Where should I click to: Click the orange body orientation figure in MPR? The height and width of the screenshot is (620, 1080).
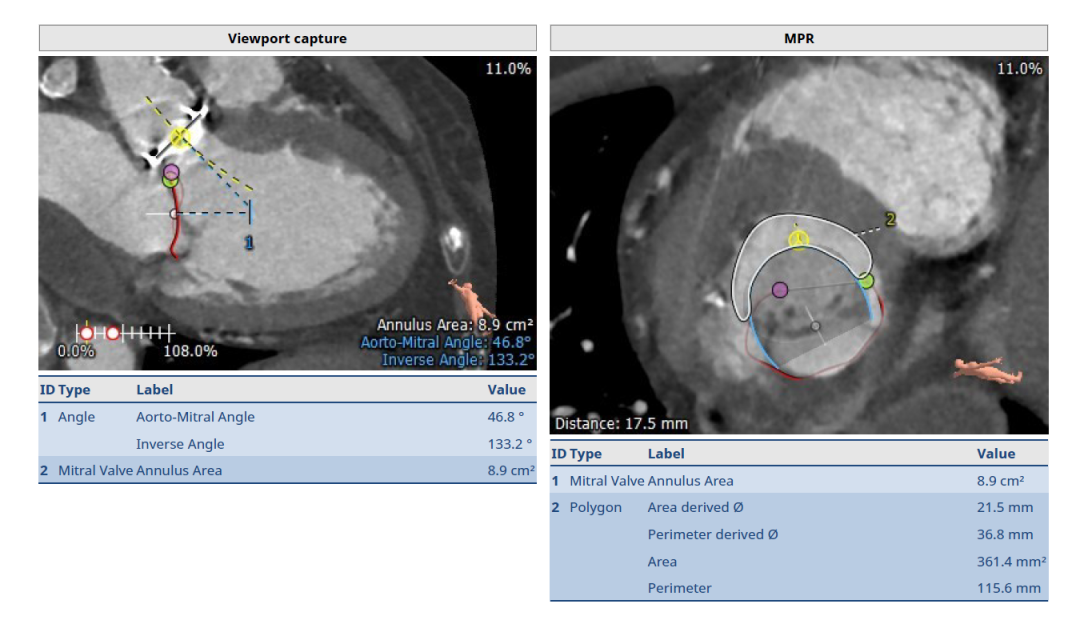point(987,369)
